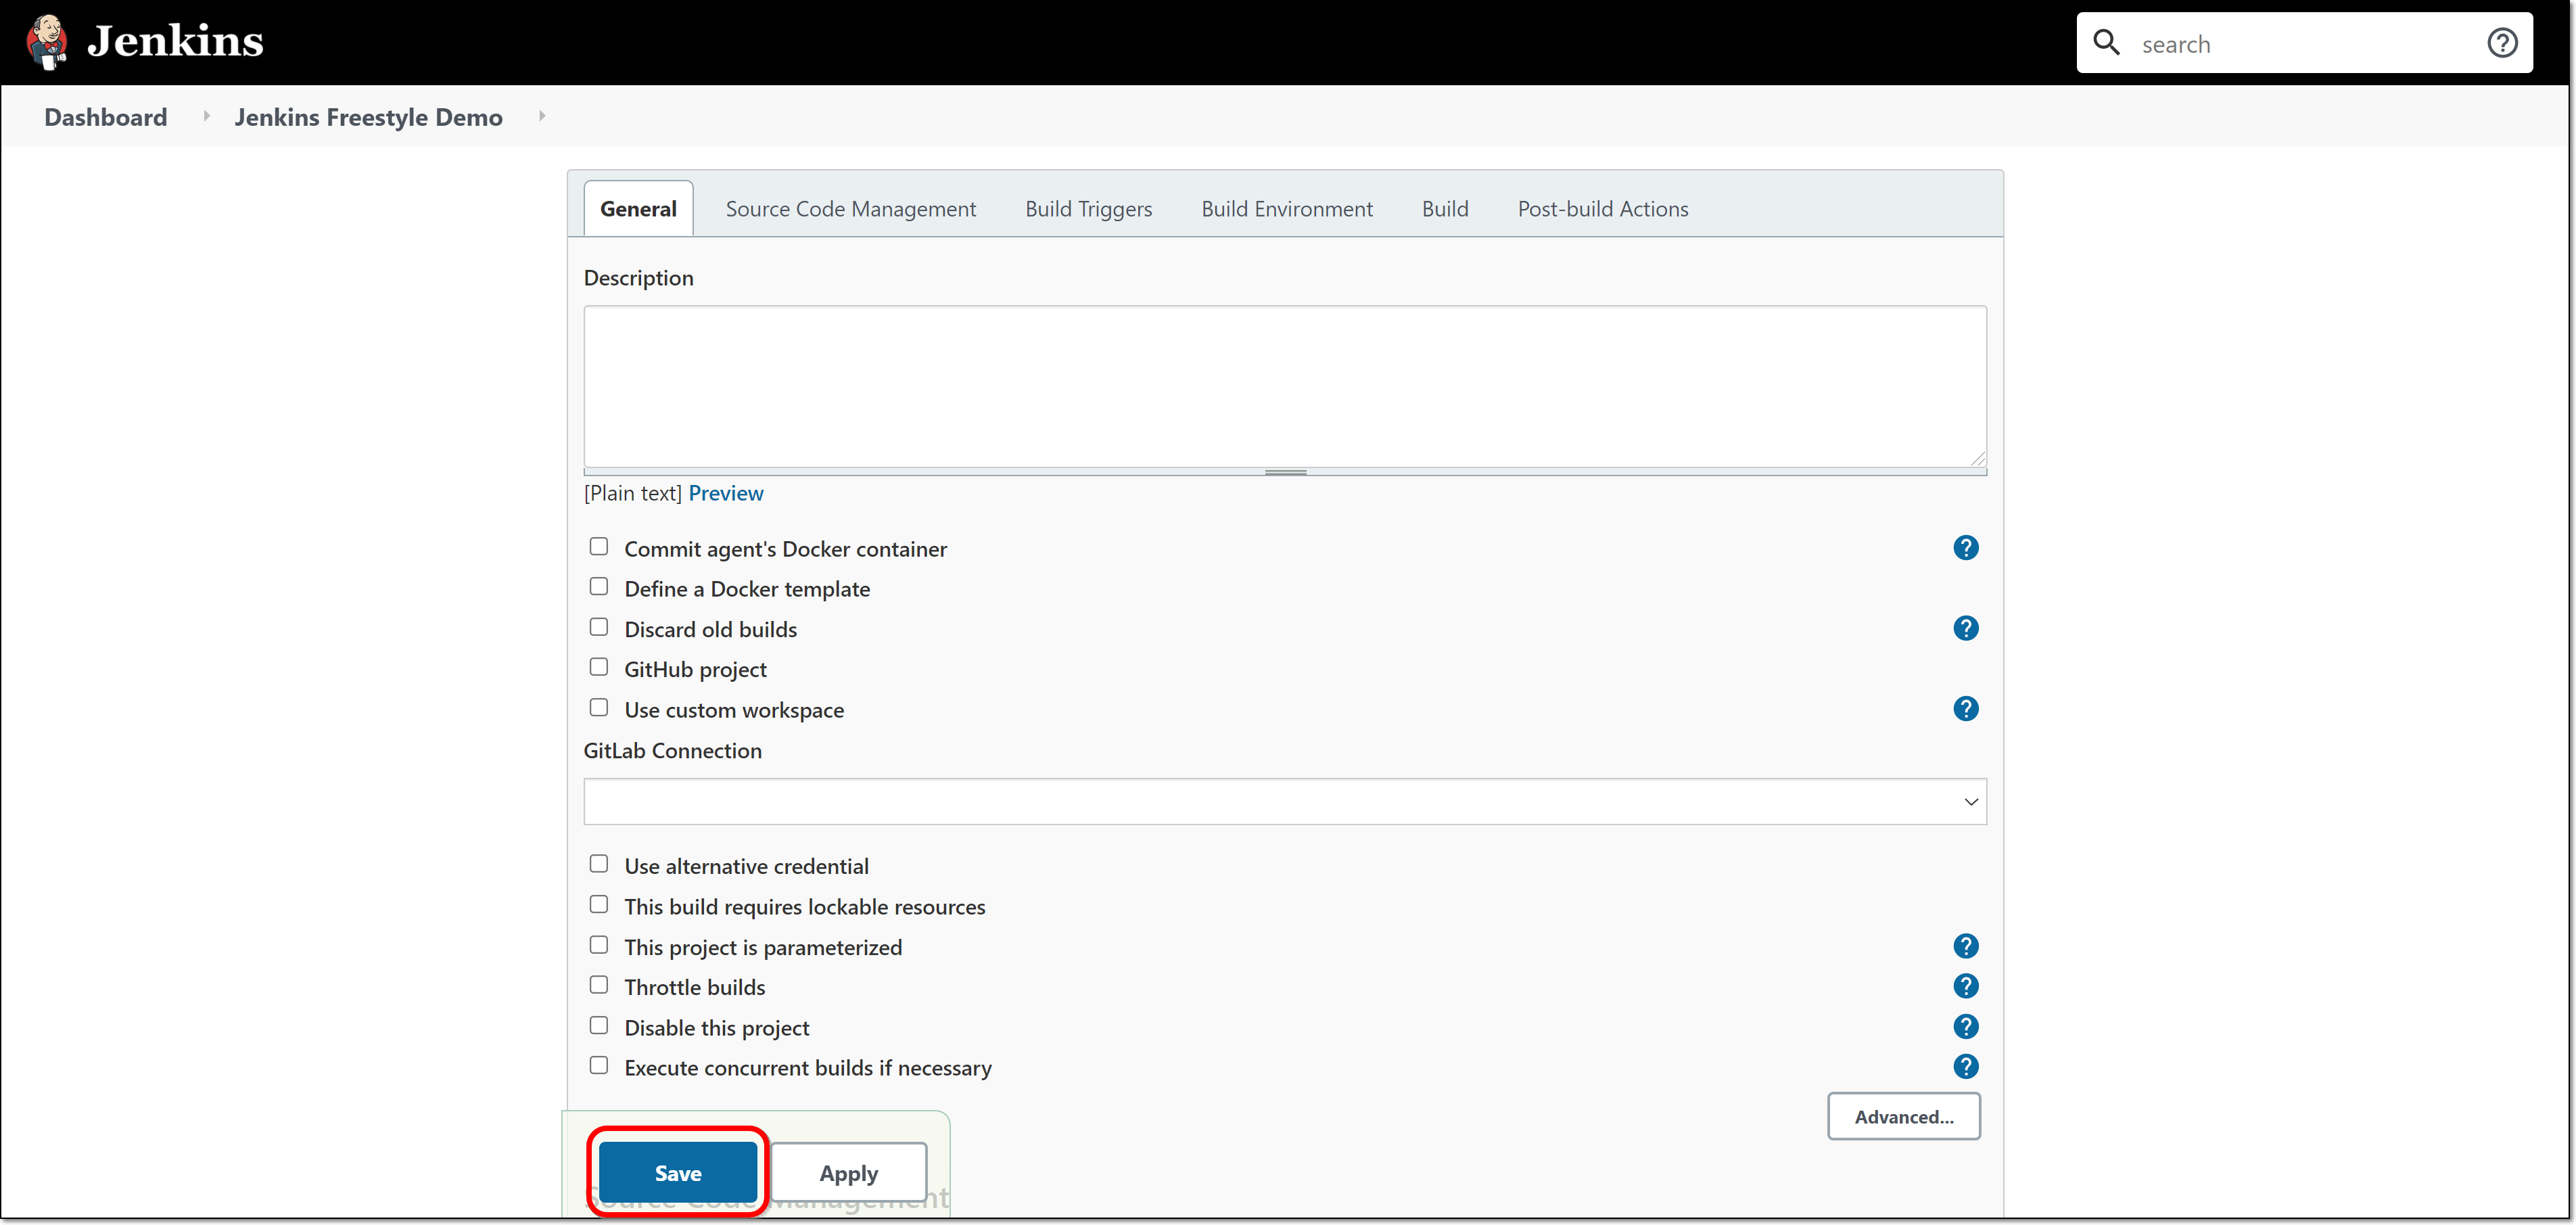
Task: Open help for Disable this project
Action: (1965, 1027)
